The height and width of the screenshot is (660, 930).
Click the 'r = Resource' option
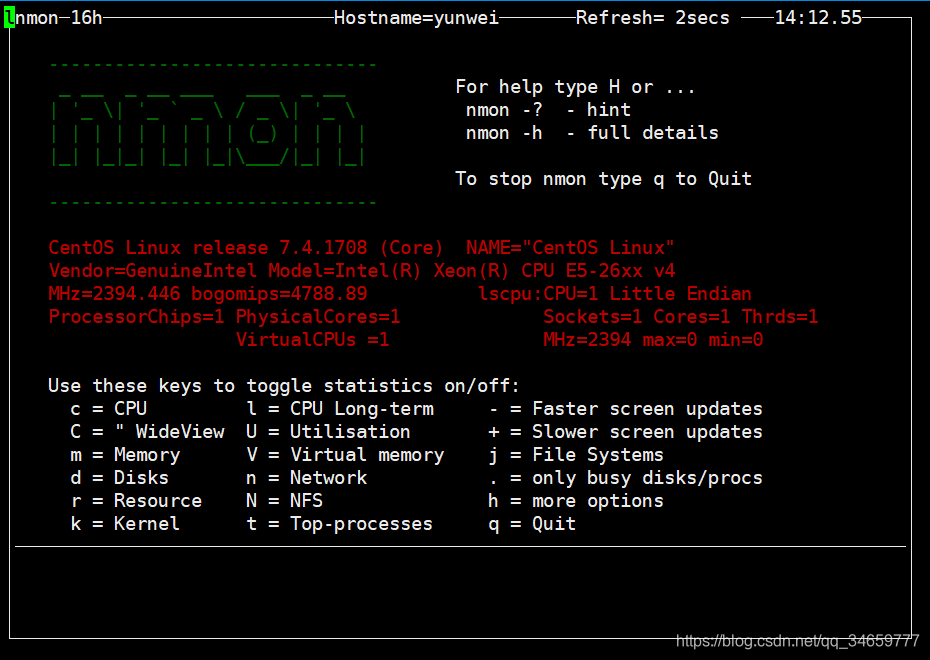click(x=136, y=501)
